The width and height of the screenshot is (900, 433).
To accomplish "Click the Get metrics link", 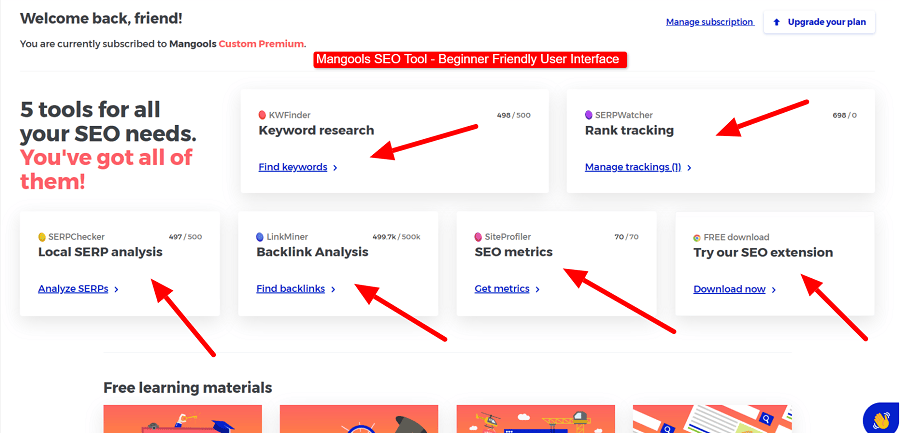I will [502, 289].
